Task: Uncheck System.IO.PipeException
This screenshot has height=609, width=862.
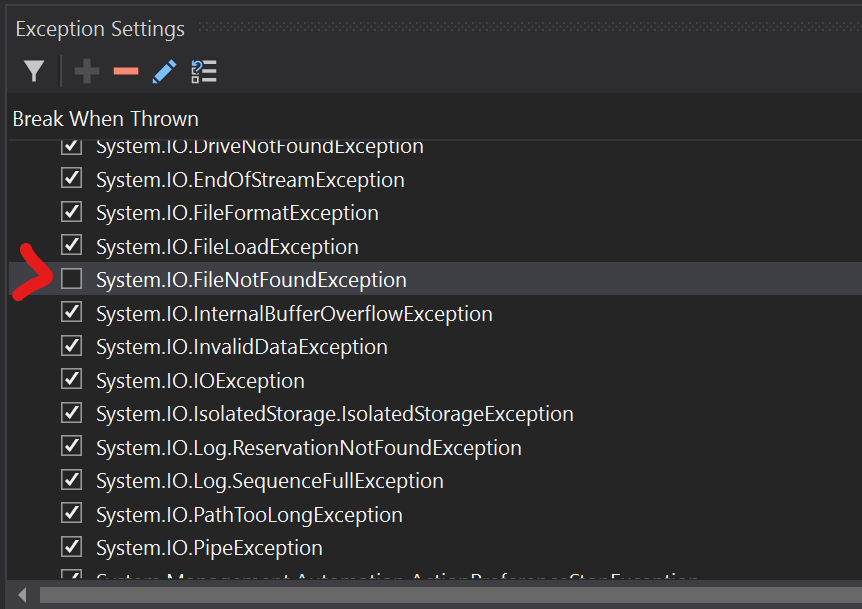Action: 71,546
